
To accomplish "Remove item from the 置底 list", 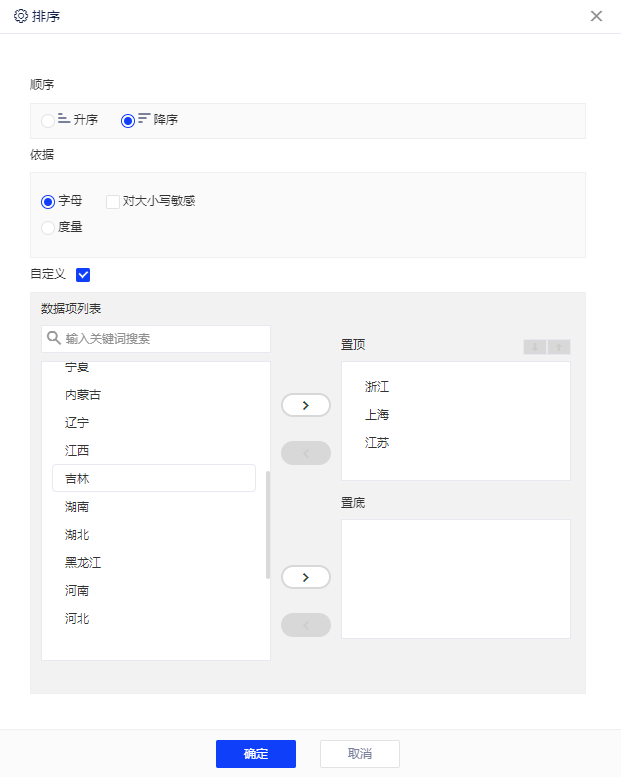I will pyautogui.click(x=306, y=625).
